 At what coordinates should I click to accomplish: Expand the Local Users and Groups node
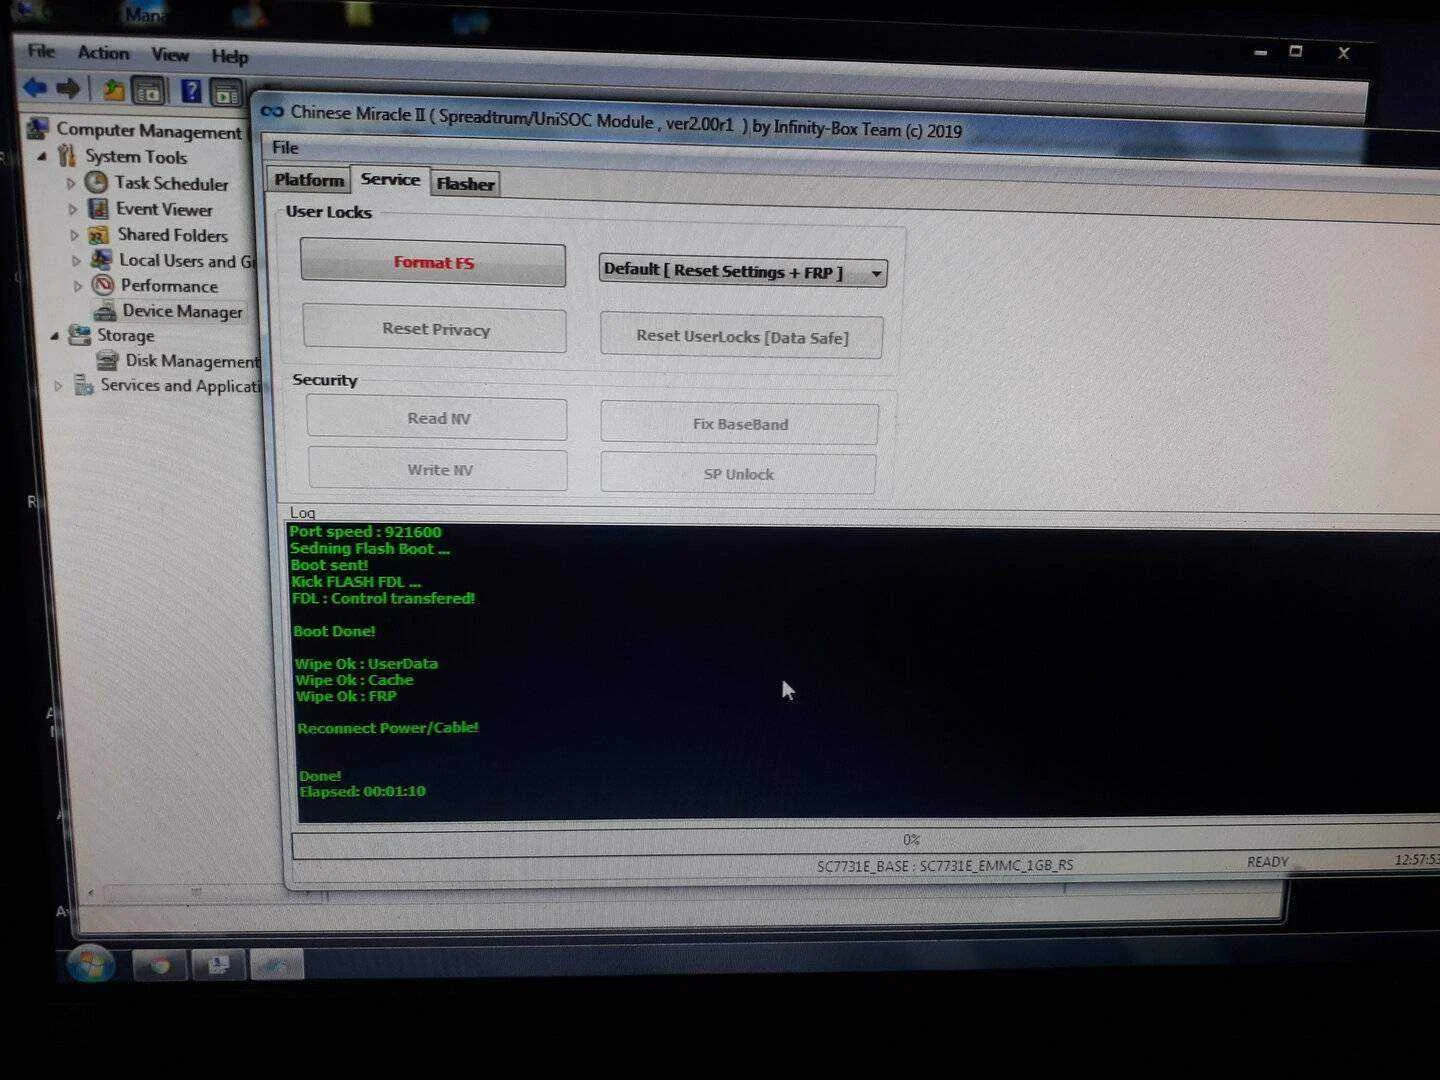(77, 261)
